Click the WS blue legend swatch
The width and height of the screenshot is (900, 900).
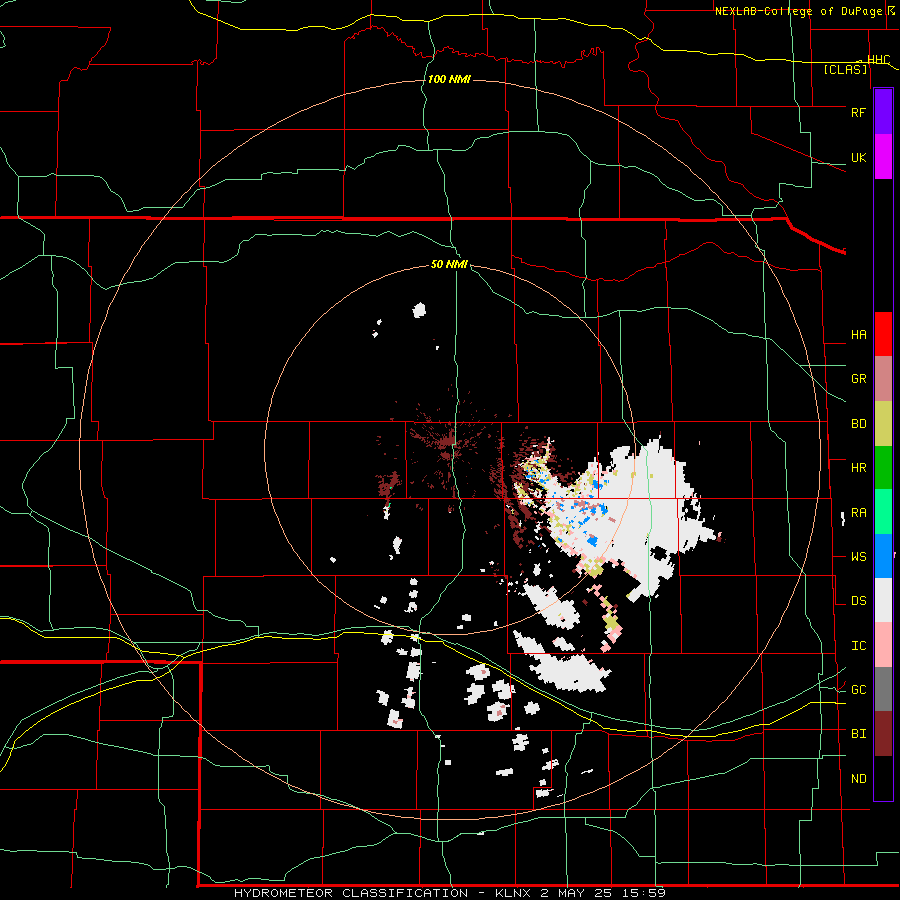[x=883, y=556]
